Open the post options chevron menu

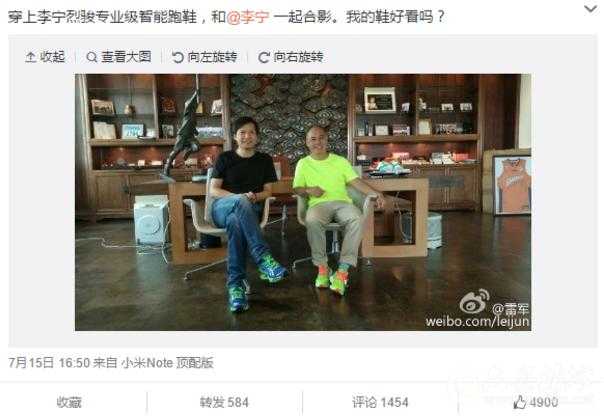(590, 9)
